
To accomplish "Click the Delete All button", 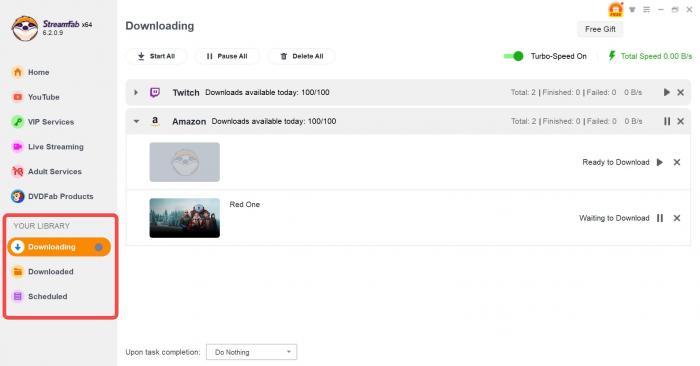I will [301, 56].
